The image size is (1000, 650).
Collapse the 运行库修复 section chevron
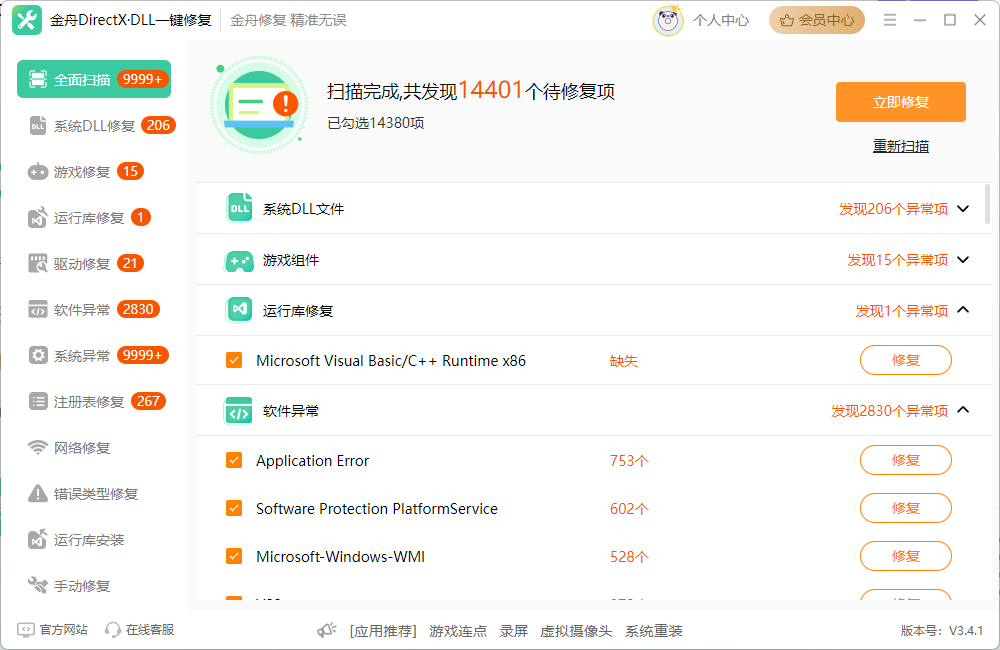tap(964, 310)
